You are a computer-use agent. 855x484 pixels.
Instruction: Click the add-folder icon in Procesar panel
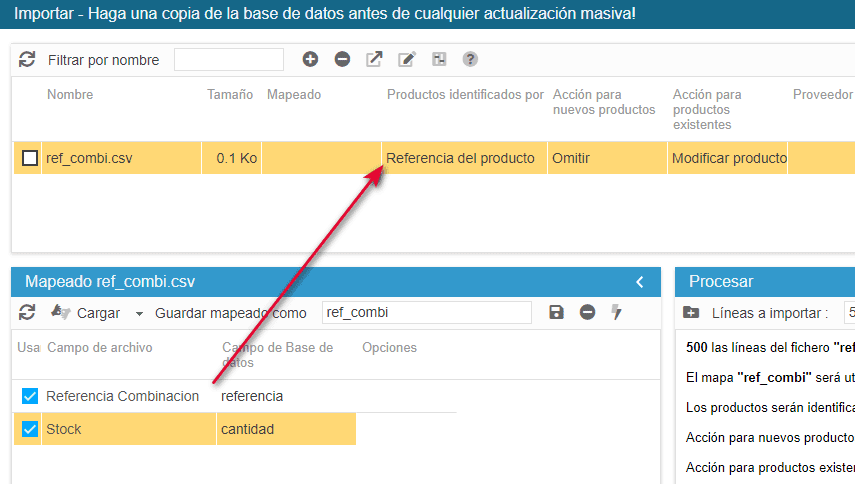pyautogui.click(x=691, y=313)
